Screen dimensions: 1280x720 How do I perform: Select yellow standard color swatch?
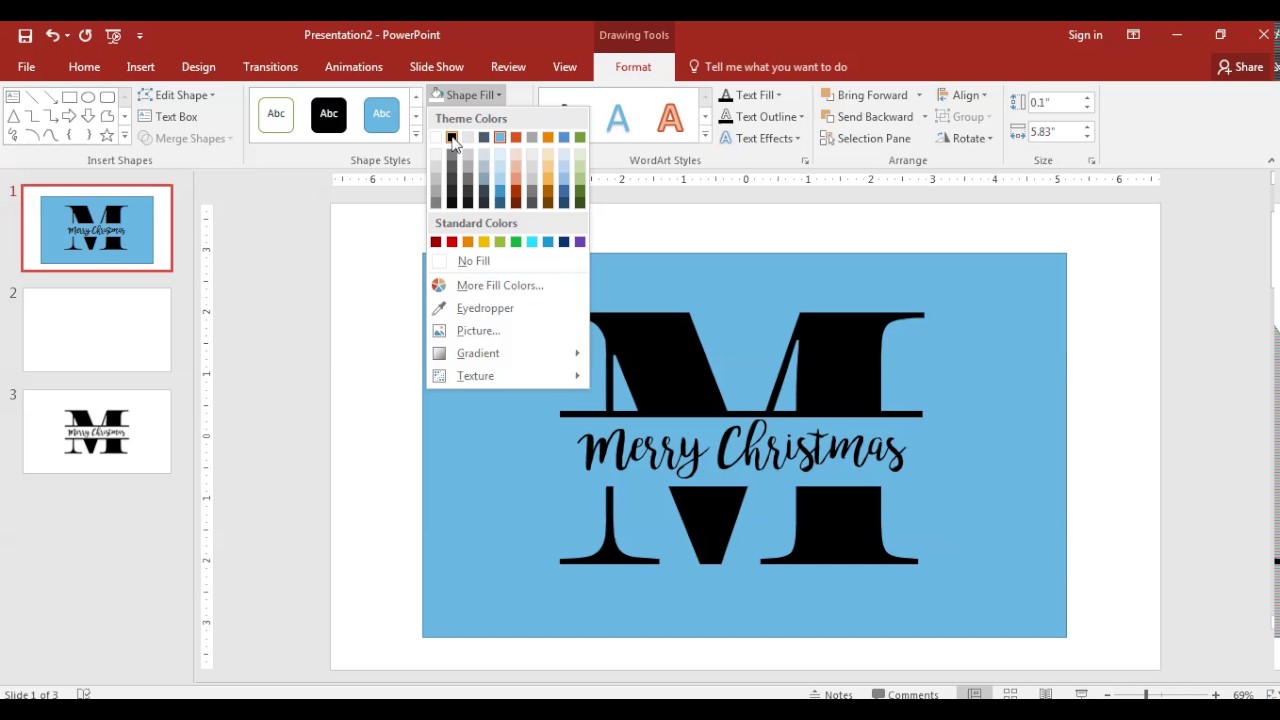pos(484,242)
